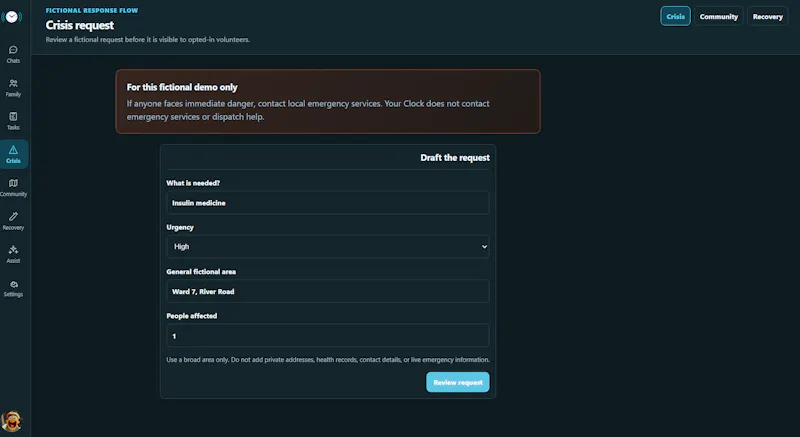Focus the General fictional area field
800x437 pixels.
click(328, 291)
